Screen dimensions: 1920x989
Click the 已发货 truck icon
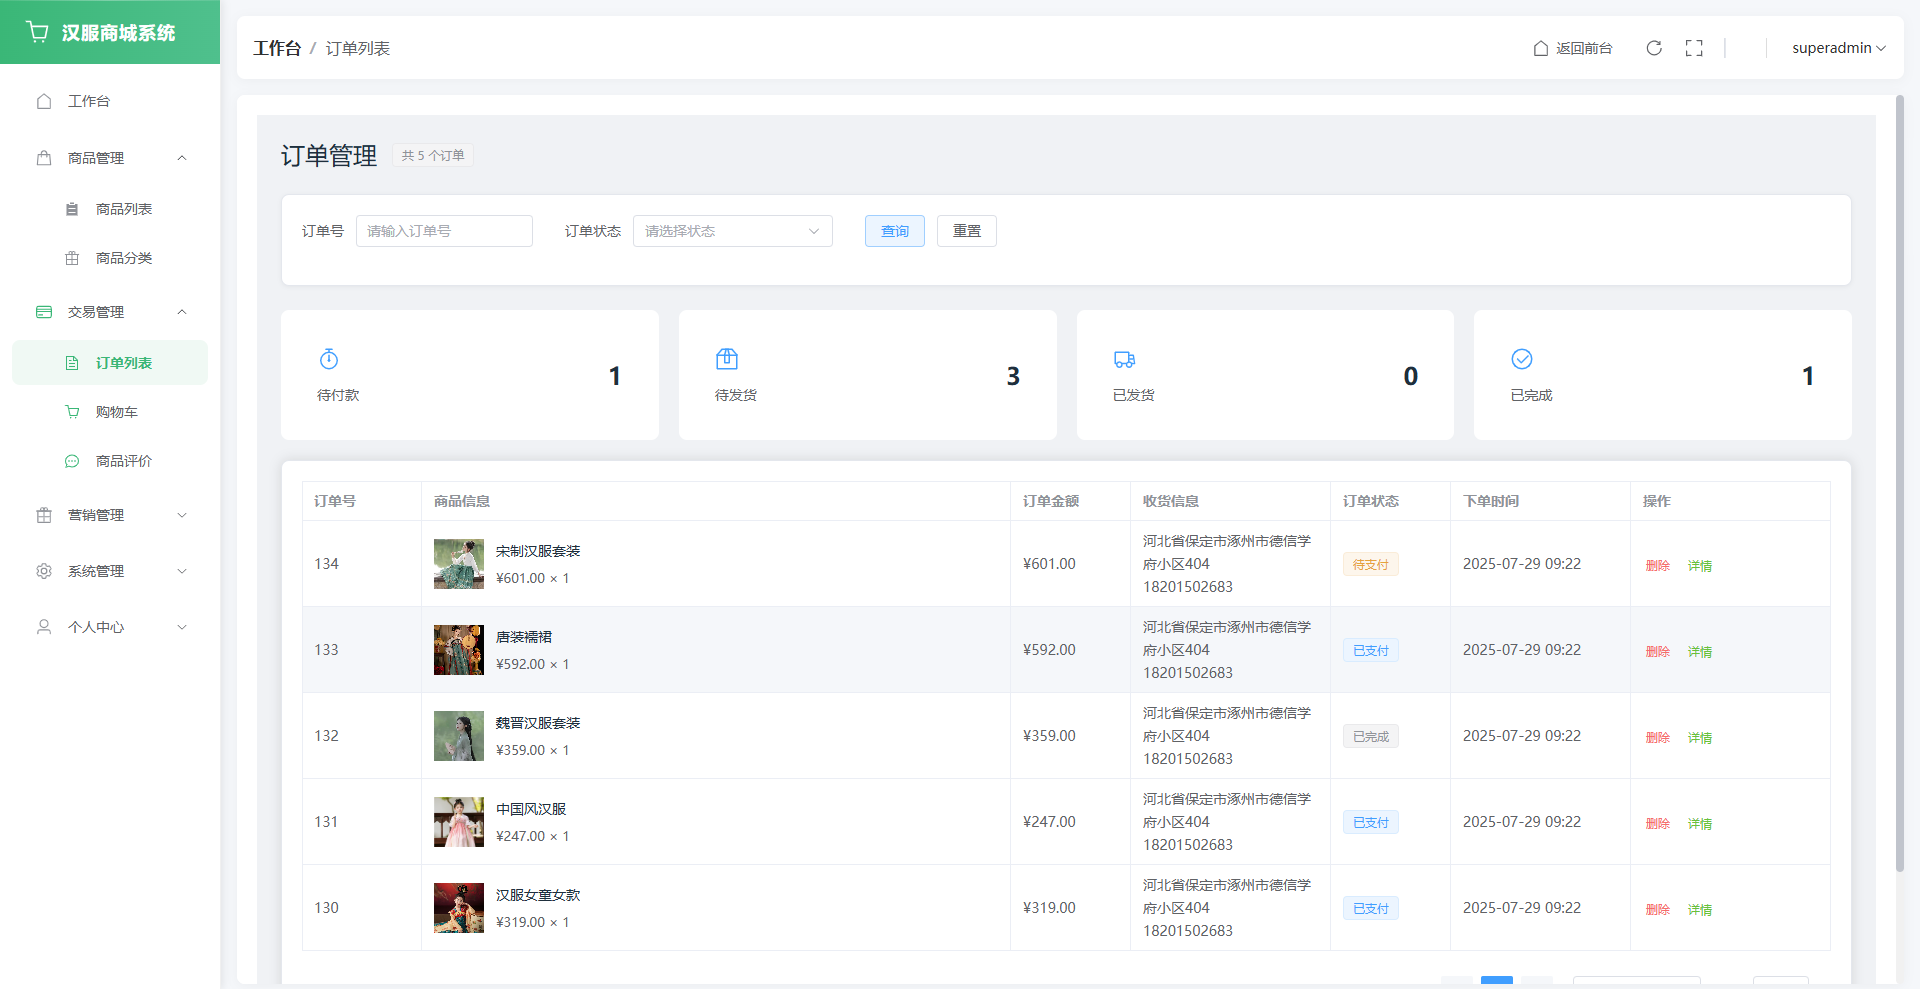click(x=1124, y=359)
